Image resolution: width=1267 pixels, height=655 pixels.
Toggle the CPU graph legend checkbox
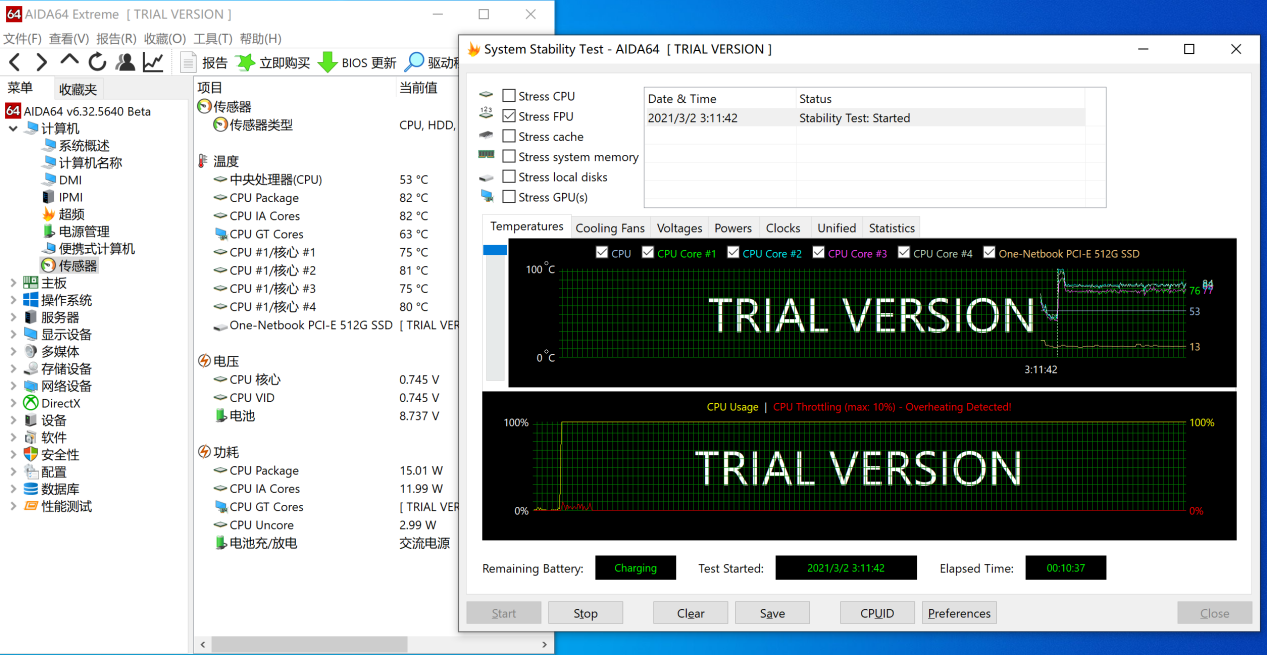(601, 253)
